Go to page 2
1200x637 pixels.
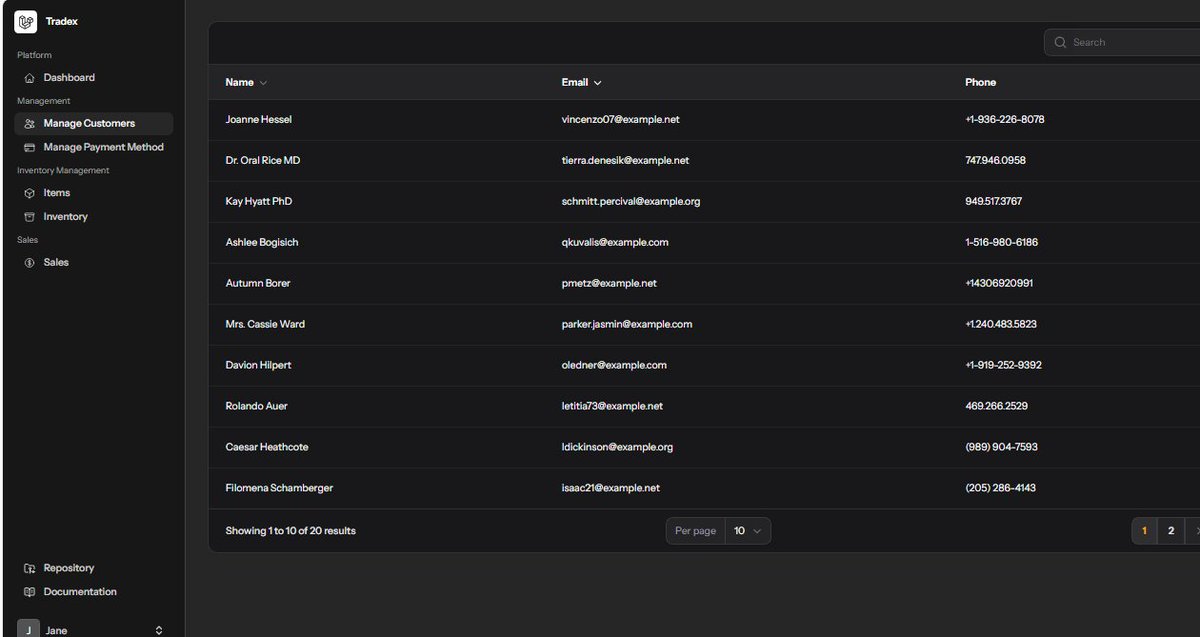click(1171, 531)
